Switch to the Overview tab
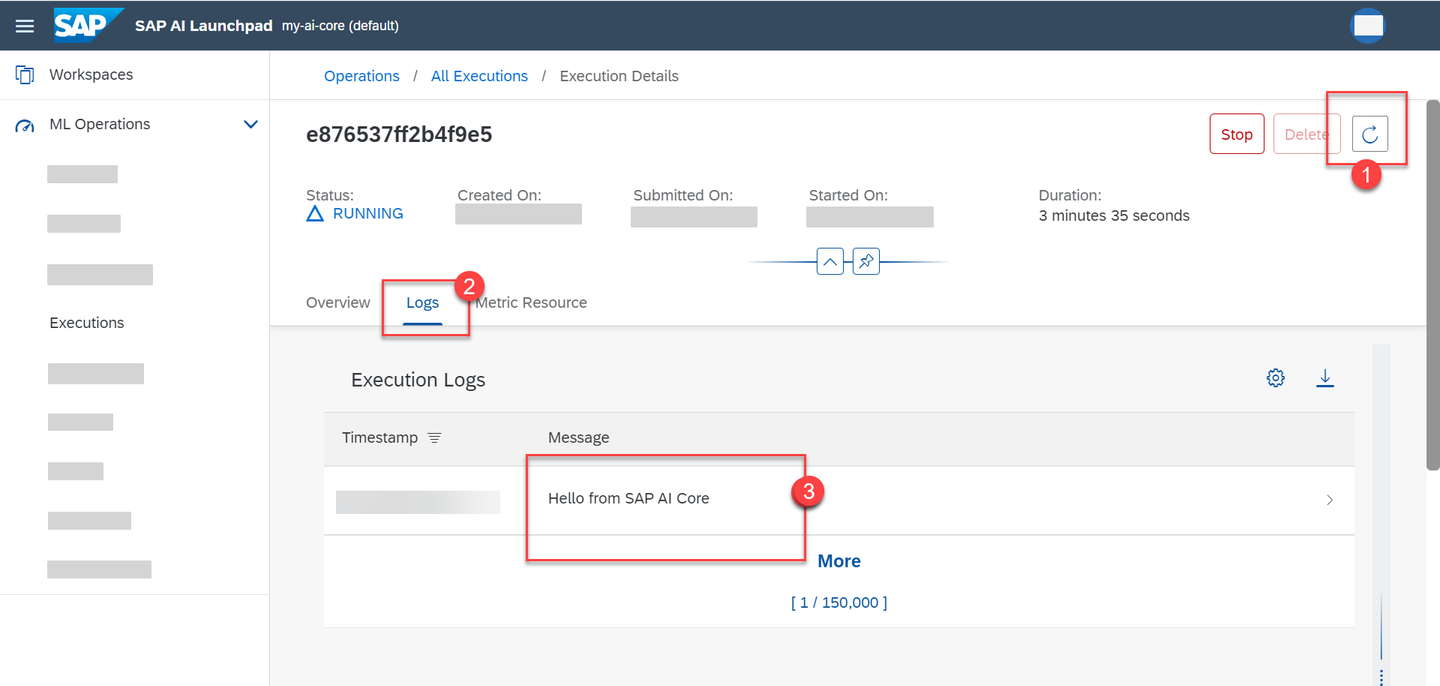 [x=338, y=303]
